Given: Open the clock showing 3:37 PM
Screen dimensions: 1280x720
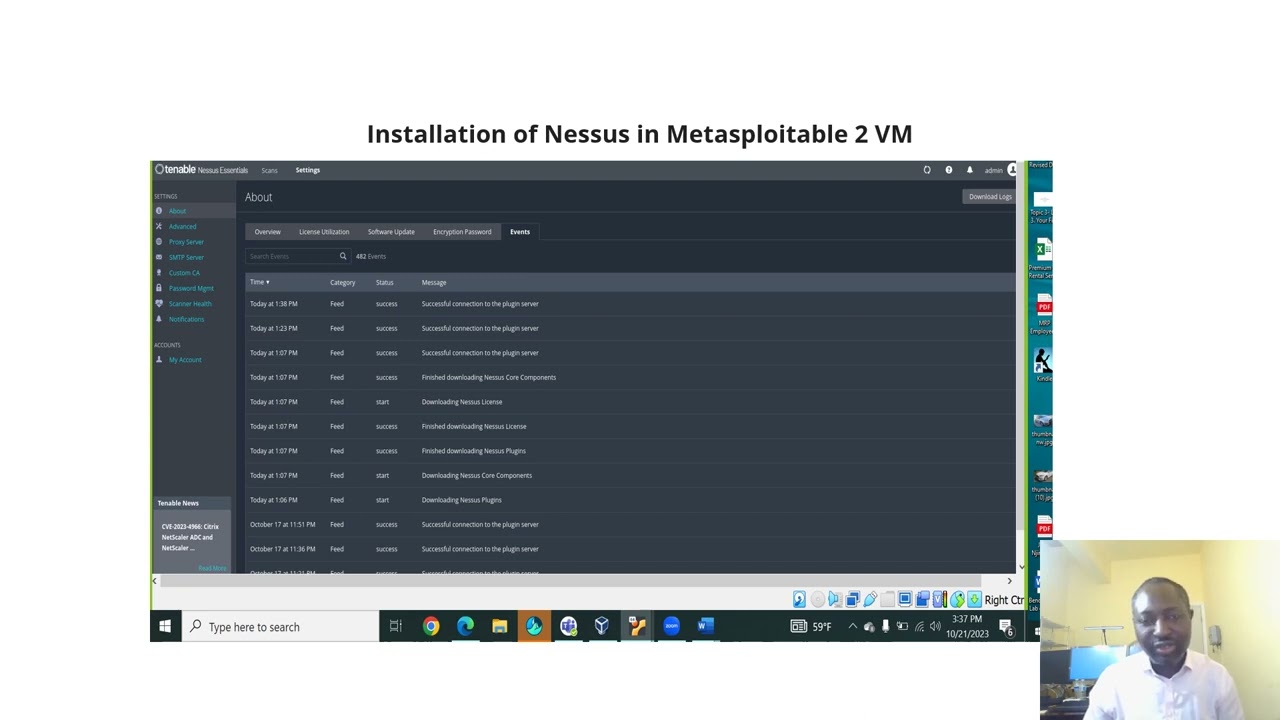Looking at the screenshot, I should pyautogui.click(x=967, y=626).
